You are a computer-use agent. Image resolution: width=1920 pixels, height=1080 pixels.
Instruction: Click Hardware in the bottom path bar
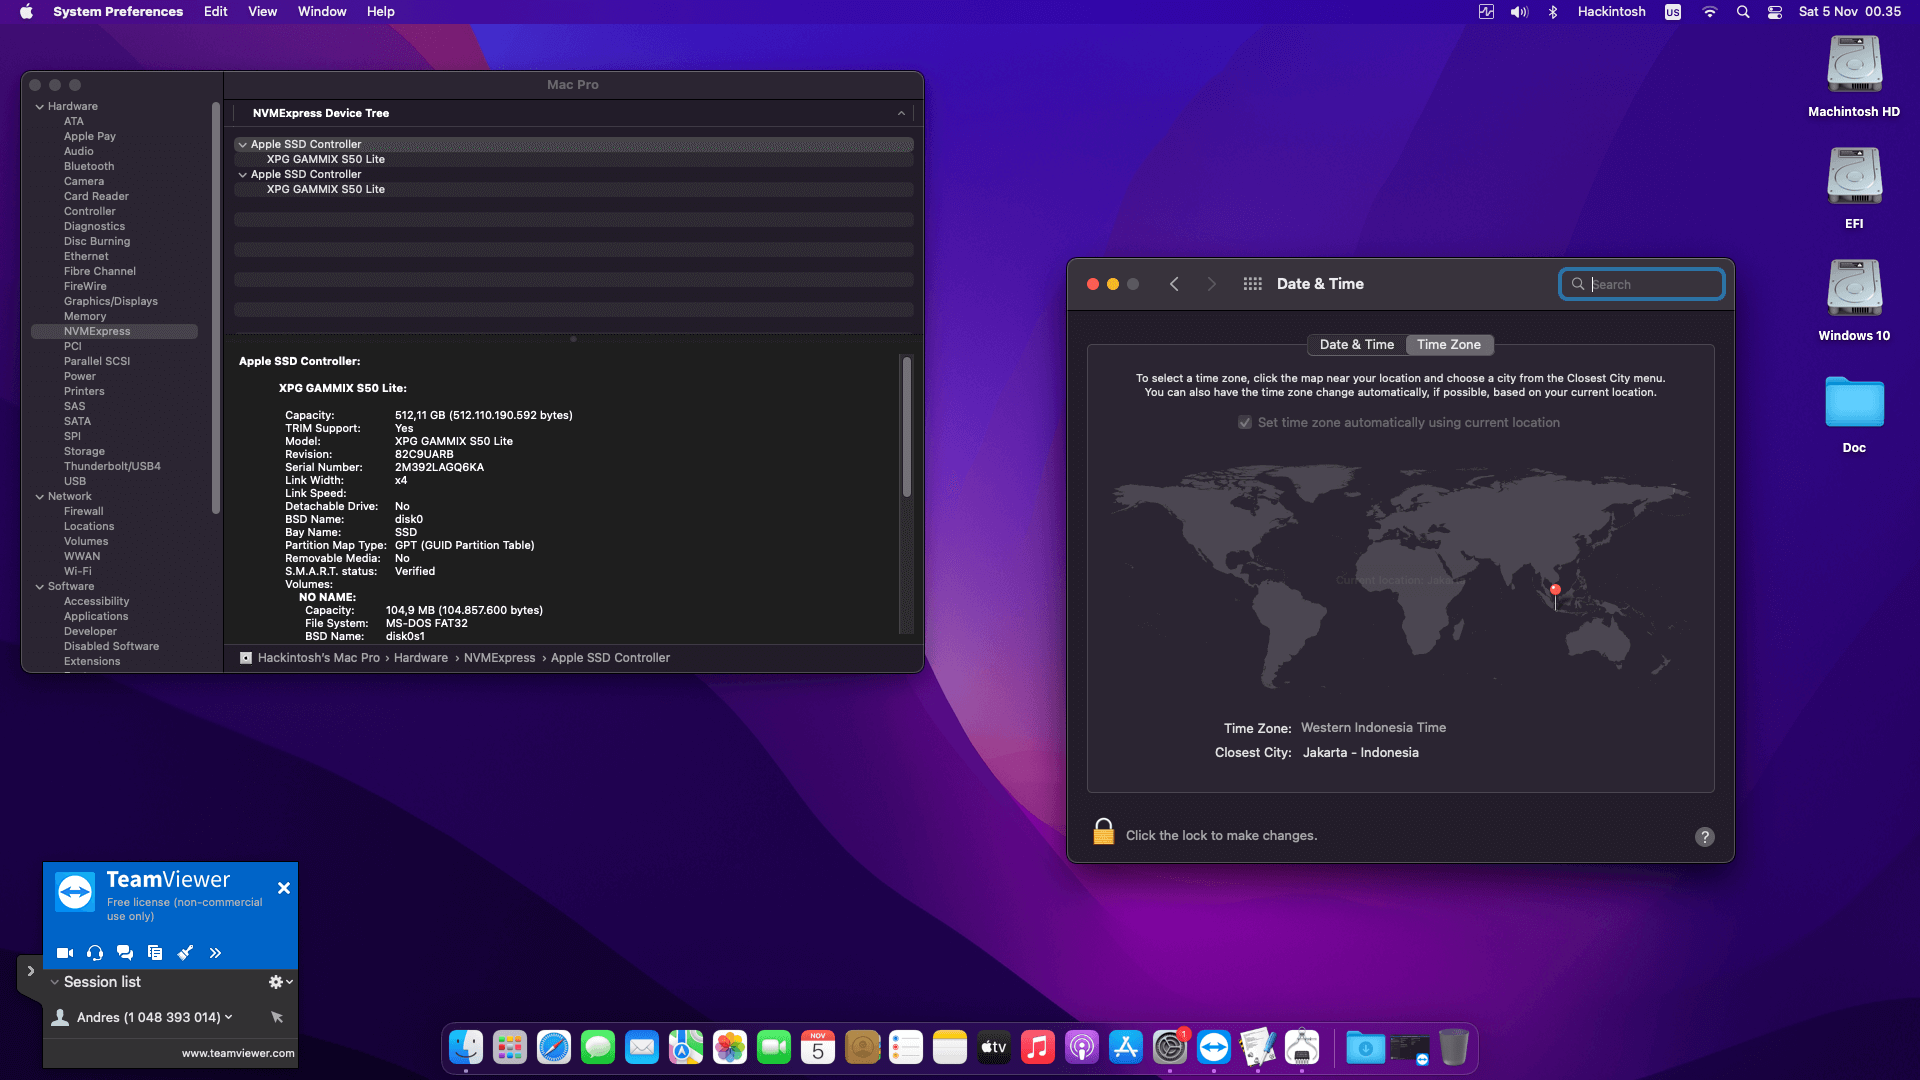421,658
